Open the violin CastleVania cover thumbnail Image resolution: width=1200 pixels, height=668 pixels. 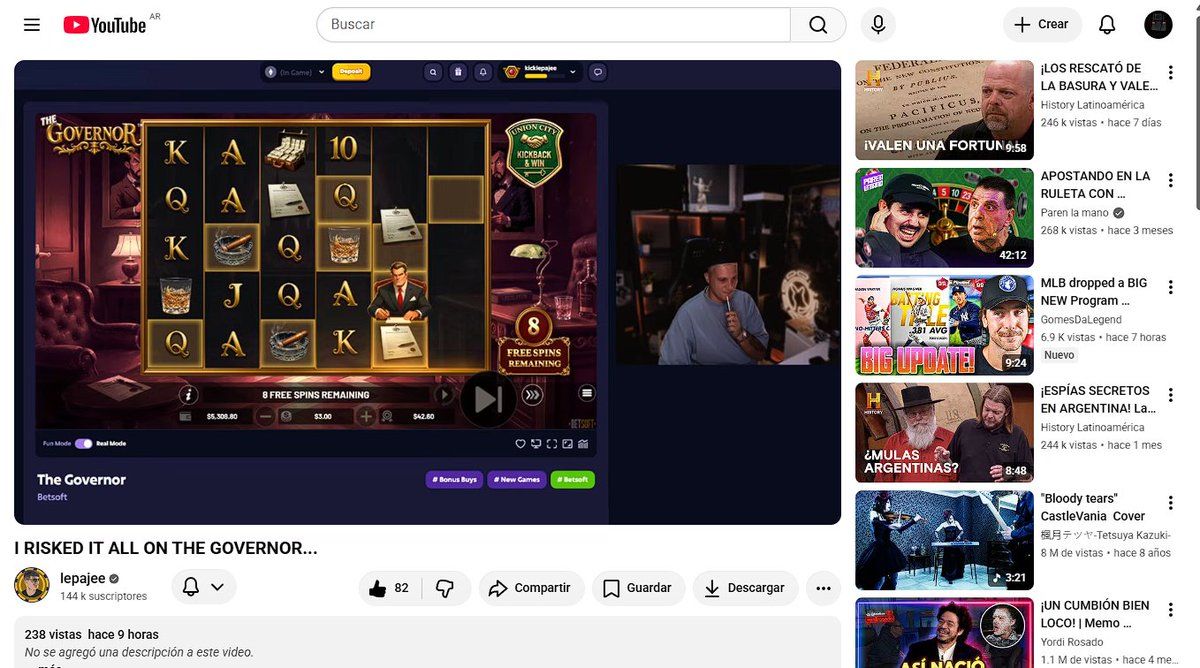click(944, 540)
